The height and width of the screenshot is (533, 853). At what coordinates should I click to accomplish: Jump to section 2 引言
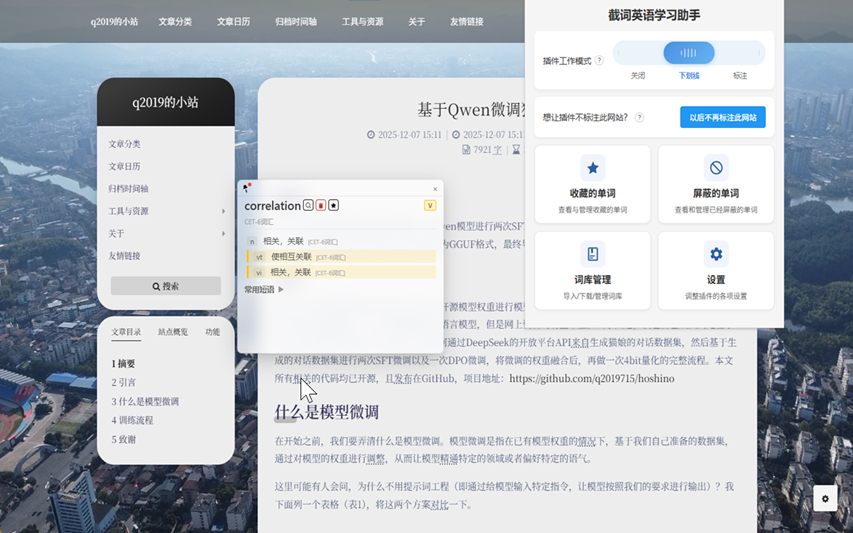[x=123, y=382]
